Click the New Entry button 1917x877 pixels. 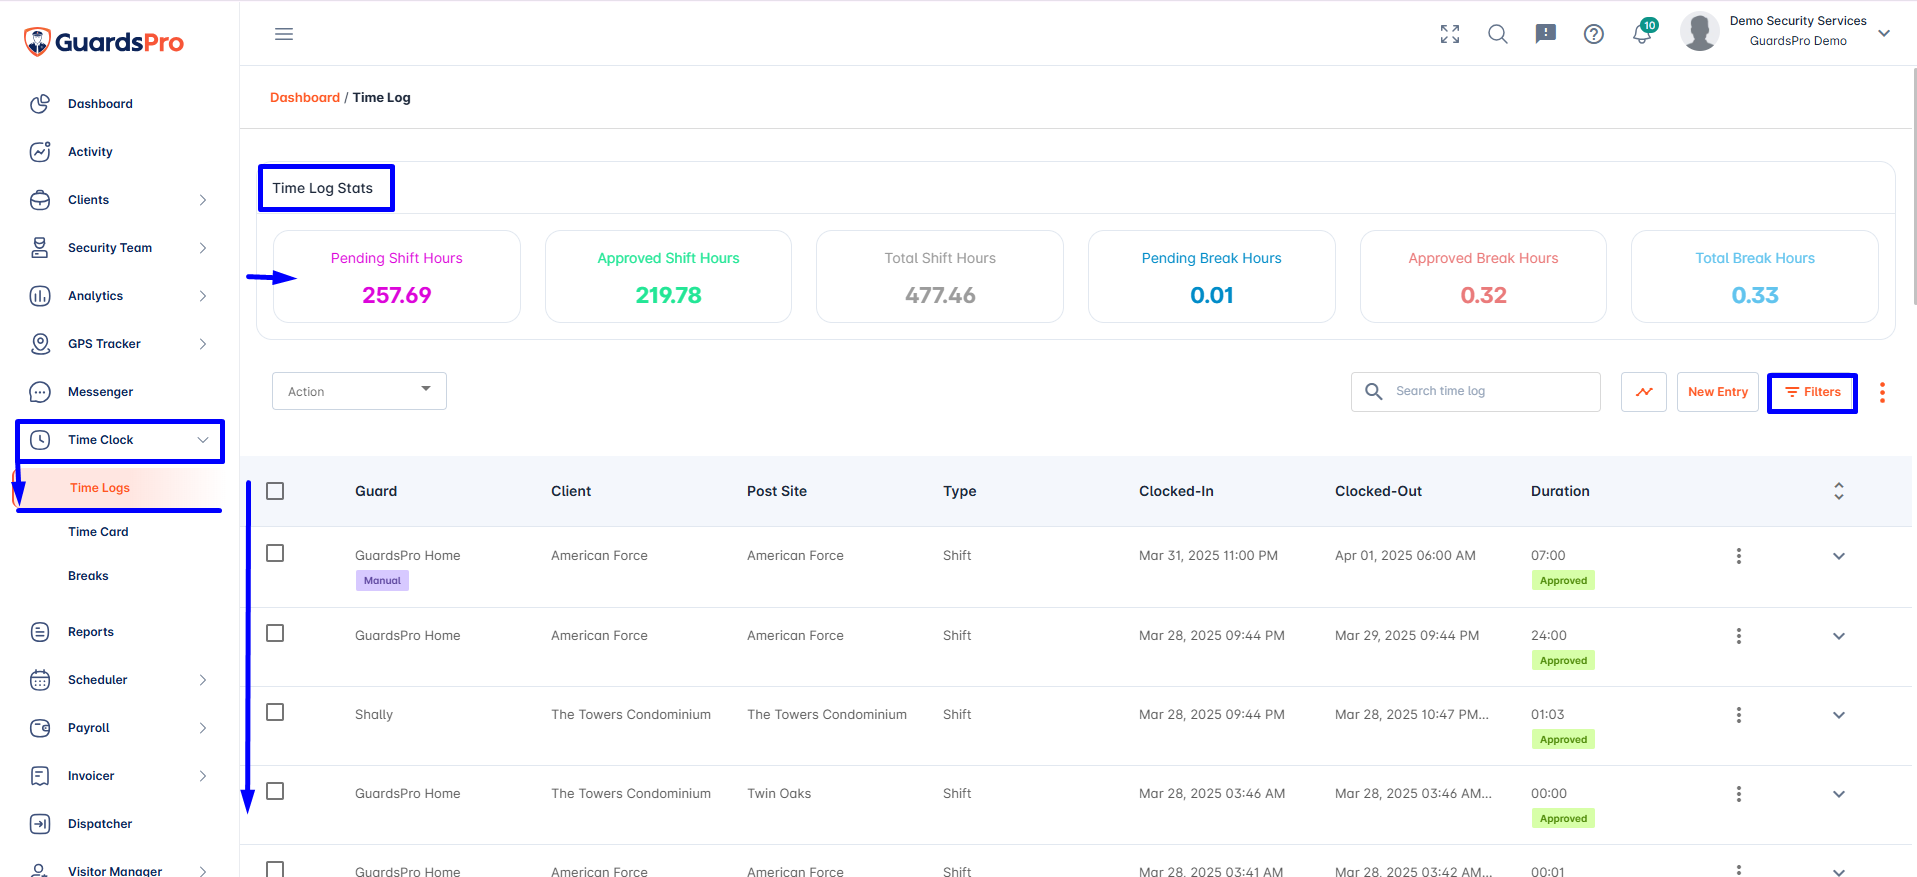coord(1718,392)
